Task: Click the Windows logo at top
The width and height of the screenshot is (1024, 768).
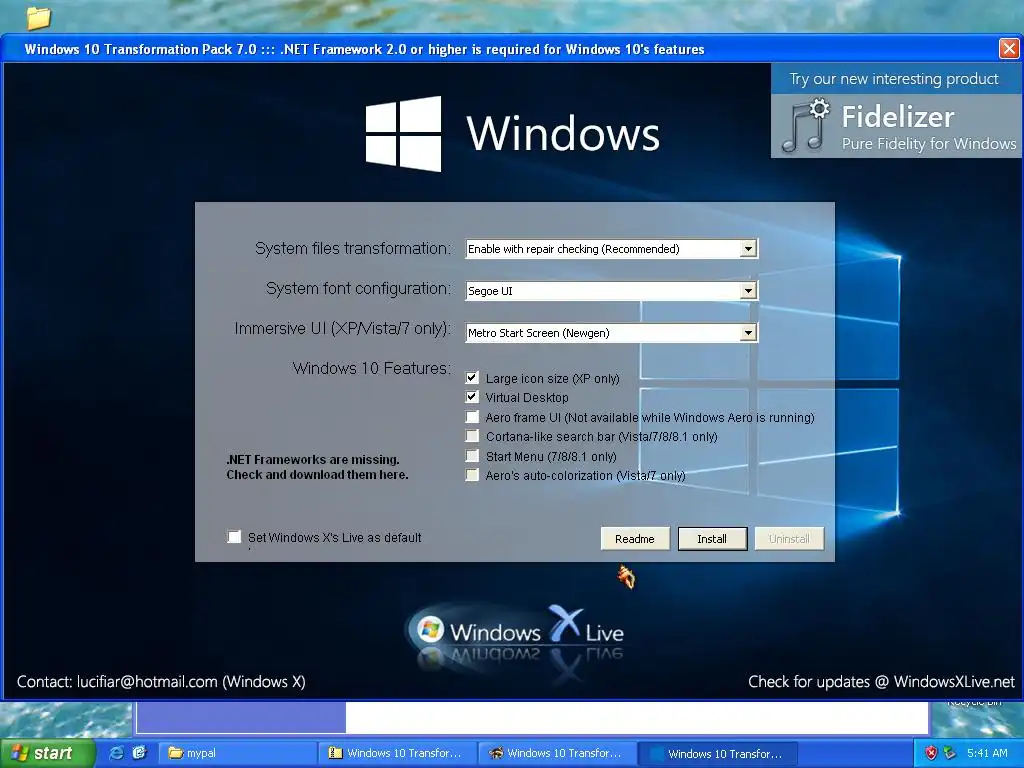Action: pyautogui.click(x=403, y=133)
